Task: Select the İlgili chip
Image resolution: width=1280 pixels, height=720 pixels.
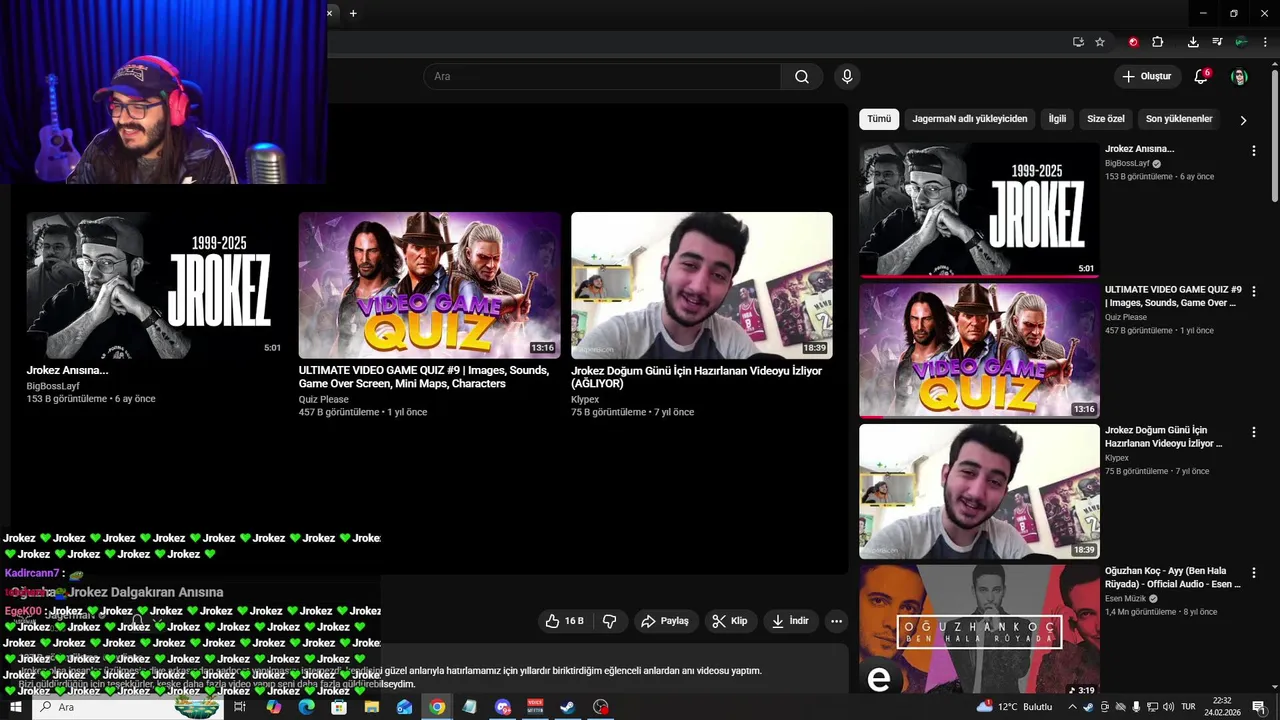Action: (x=1057, y=119)
